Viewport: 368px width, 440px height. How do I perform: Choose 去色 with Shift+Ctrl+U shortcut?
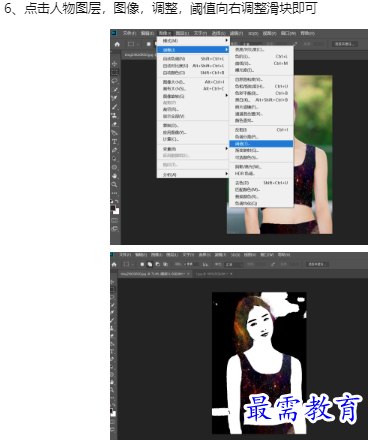[x=261, y=183]
